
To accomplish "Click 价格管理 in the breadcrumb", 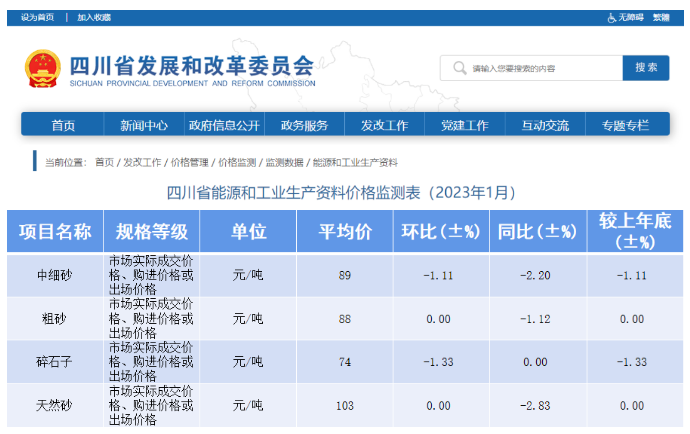I will point(190,162).
